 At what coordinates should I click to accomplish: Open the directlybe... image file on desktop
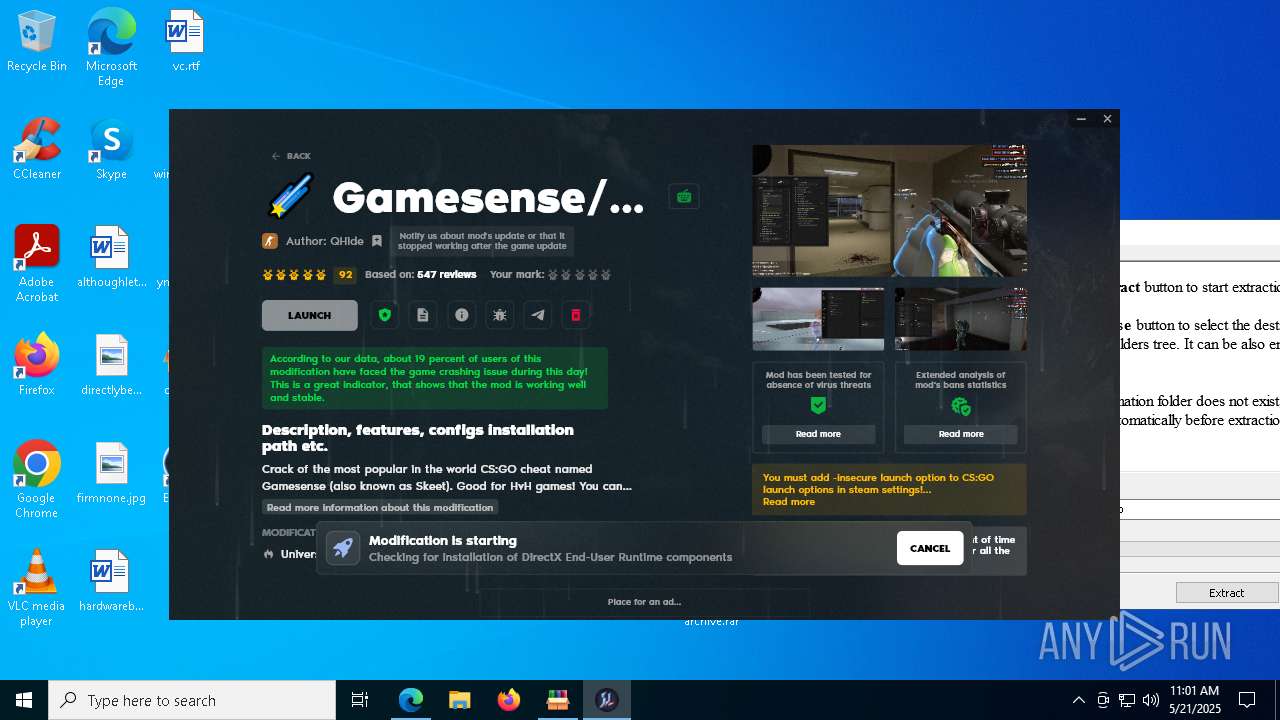coord(111,365)
